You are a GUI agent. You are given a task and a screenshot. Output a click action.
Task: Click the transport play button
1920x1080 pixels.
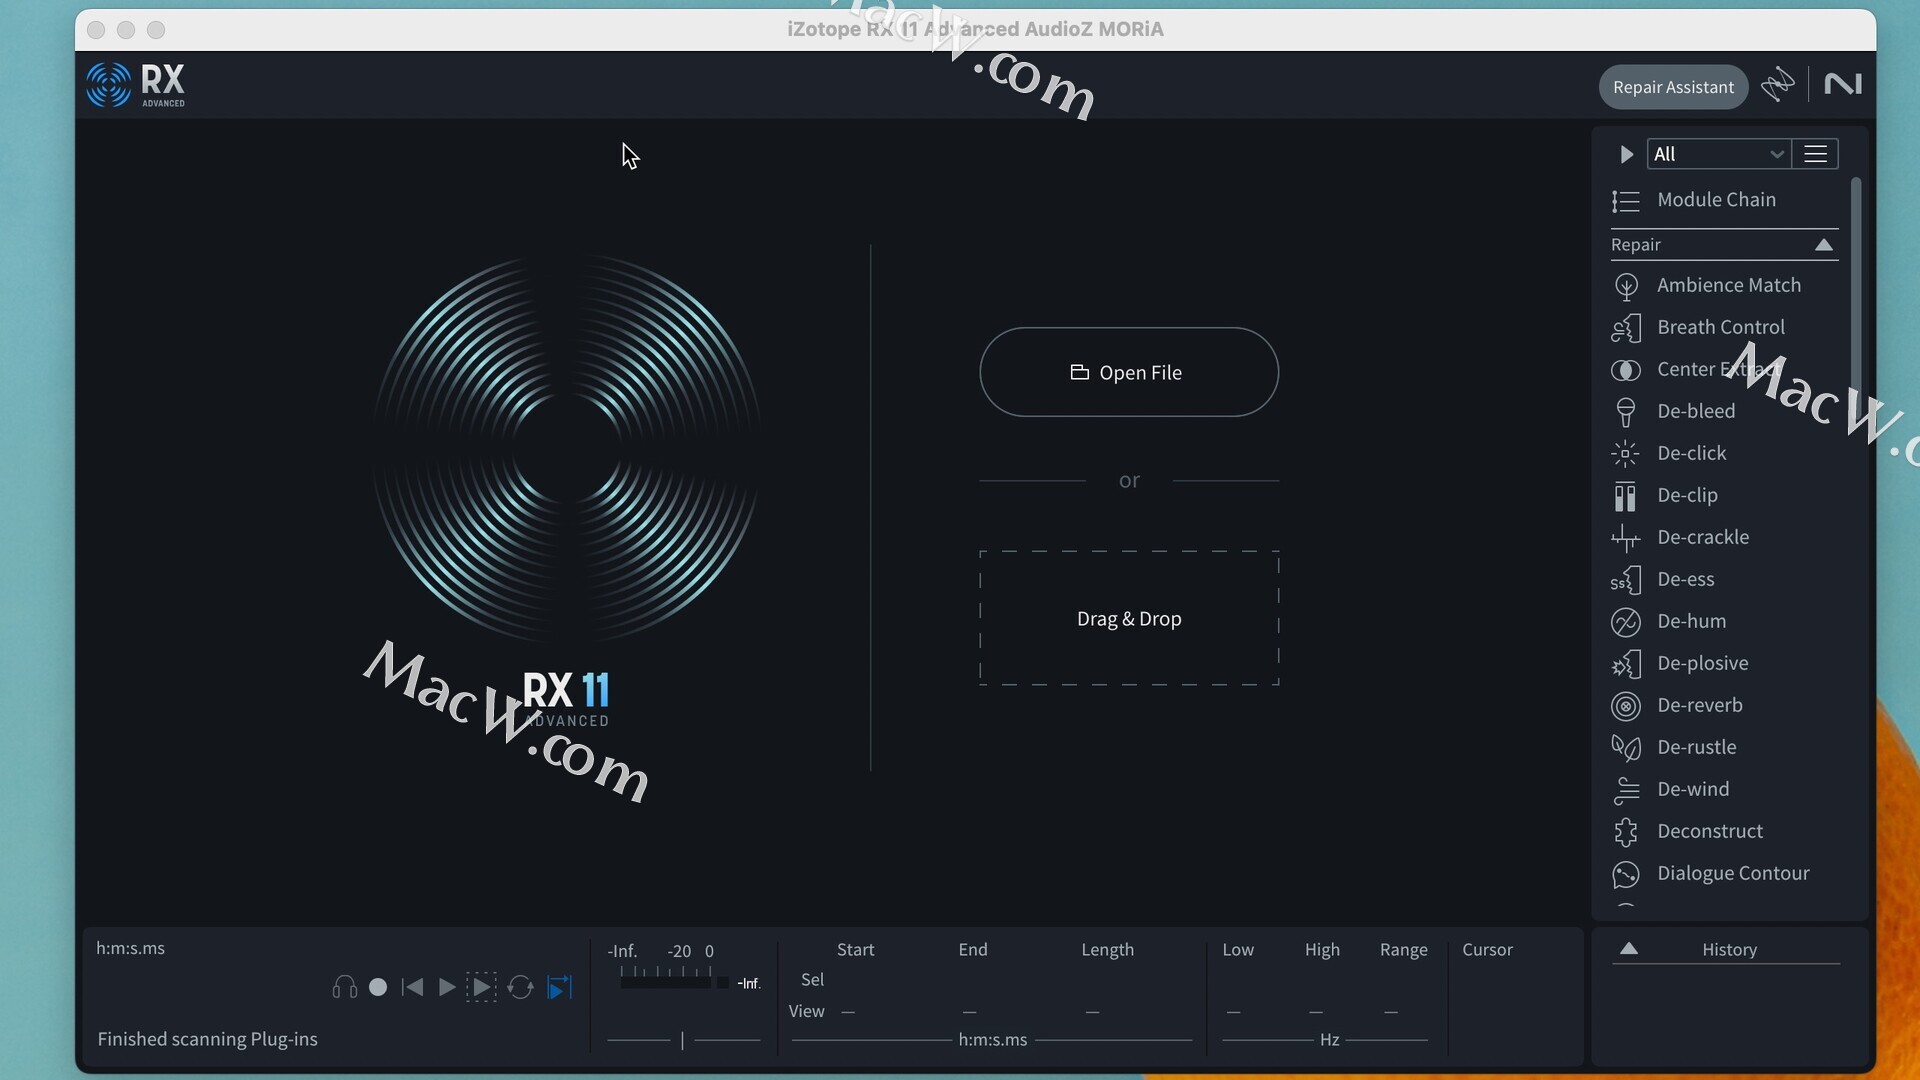point(447,987)
